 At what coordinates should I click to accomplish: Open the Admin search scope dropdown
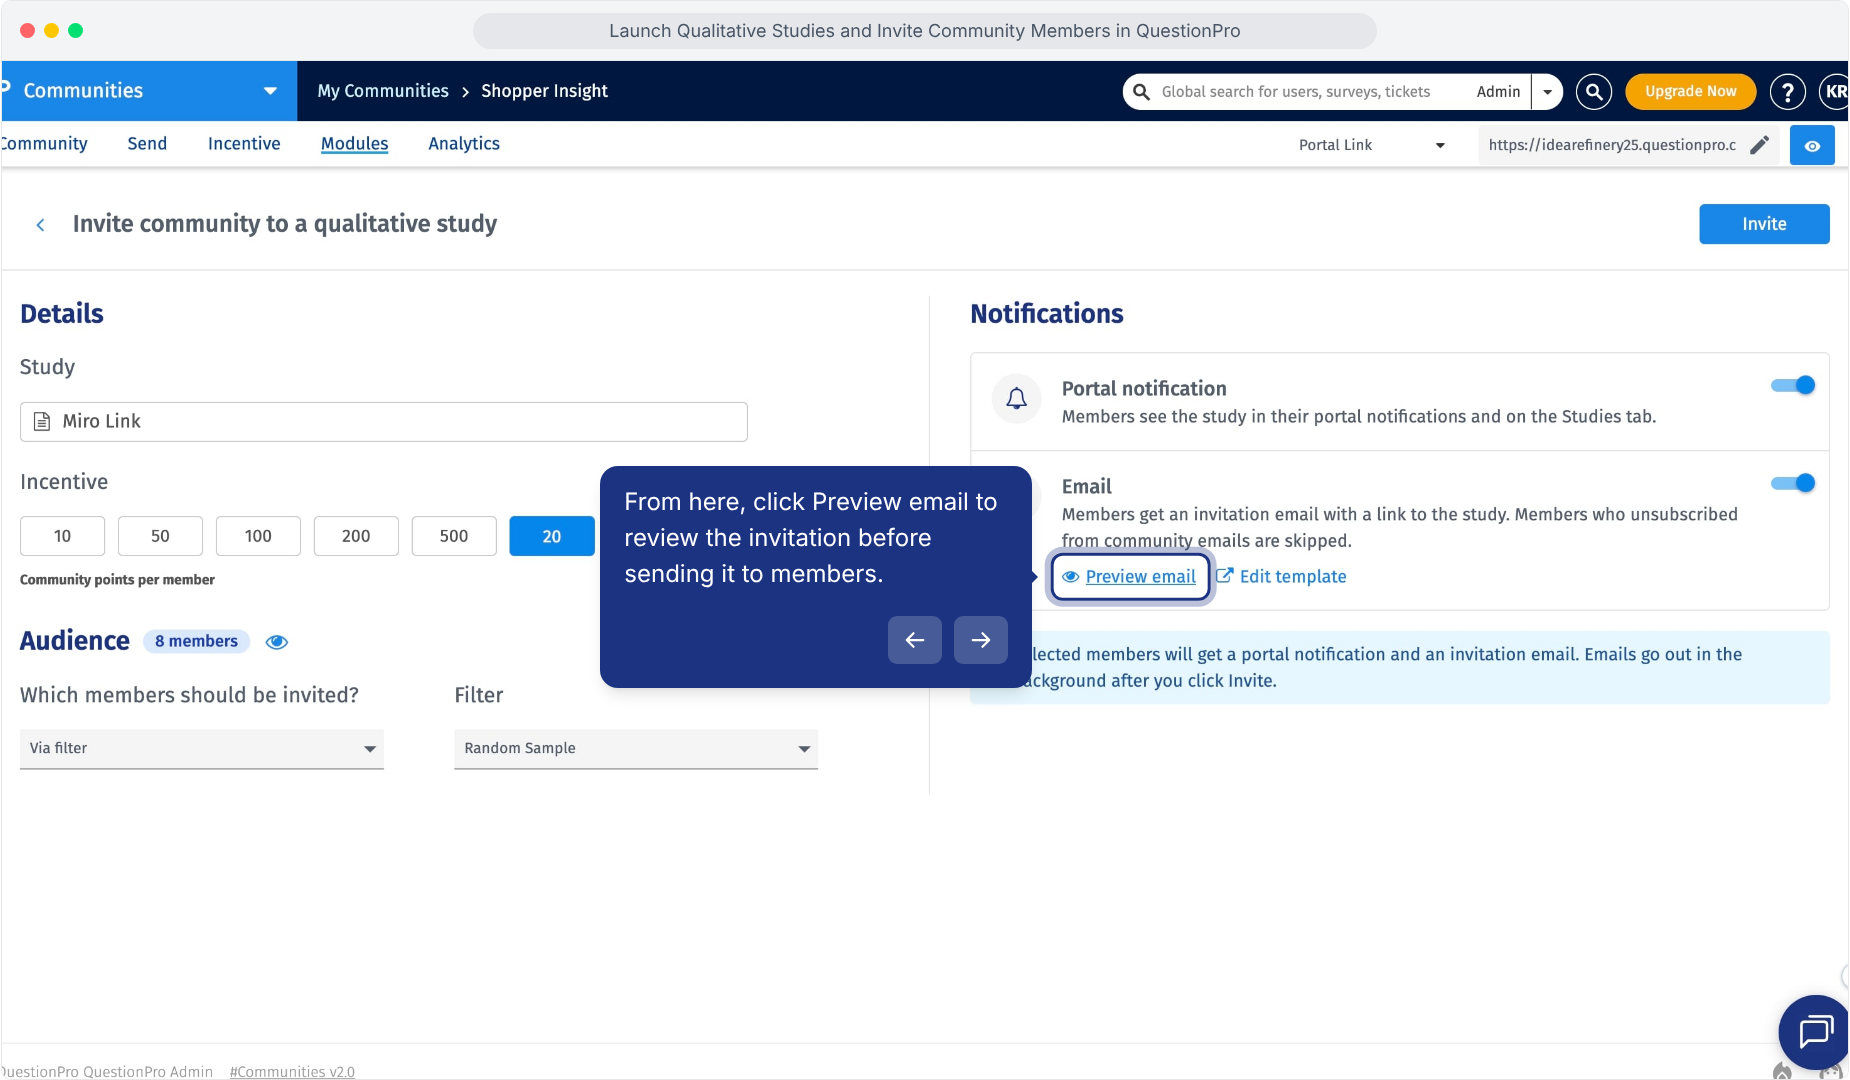coord(1547,91)
